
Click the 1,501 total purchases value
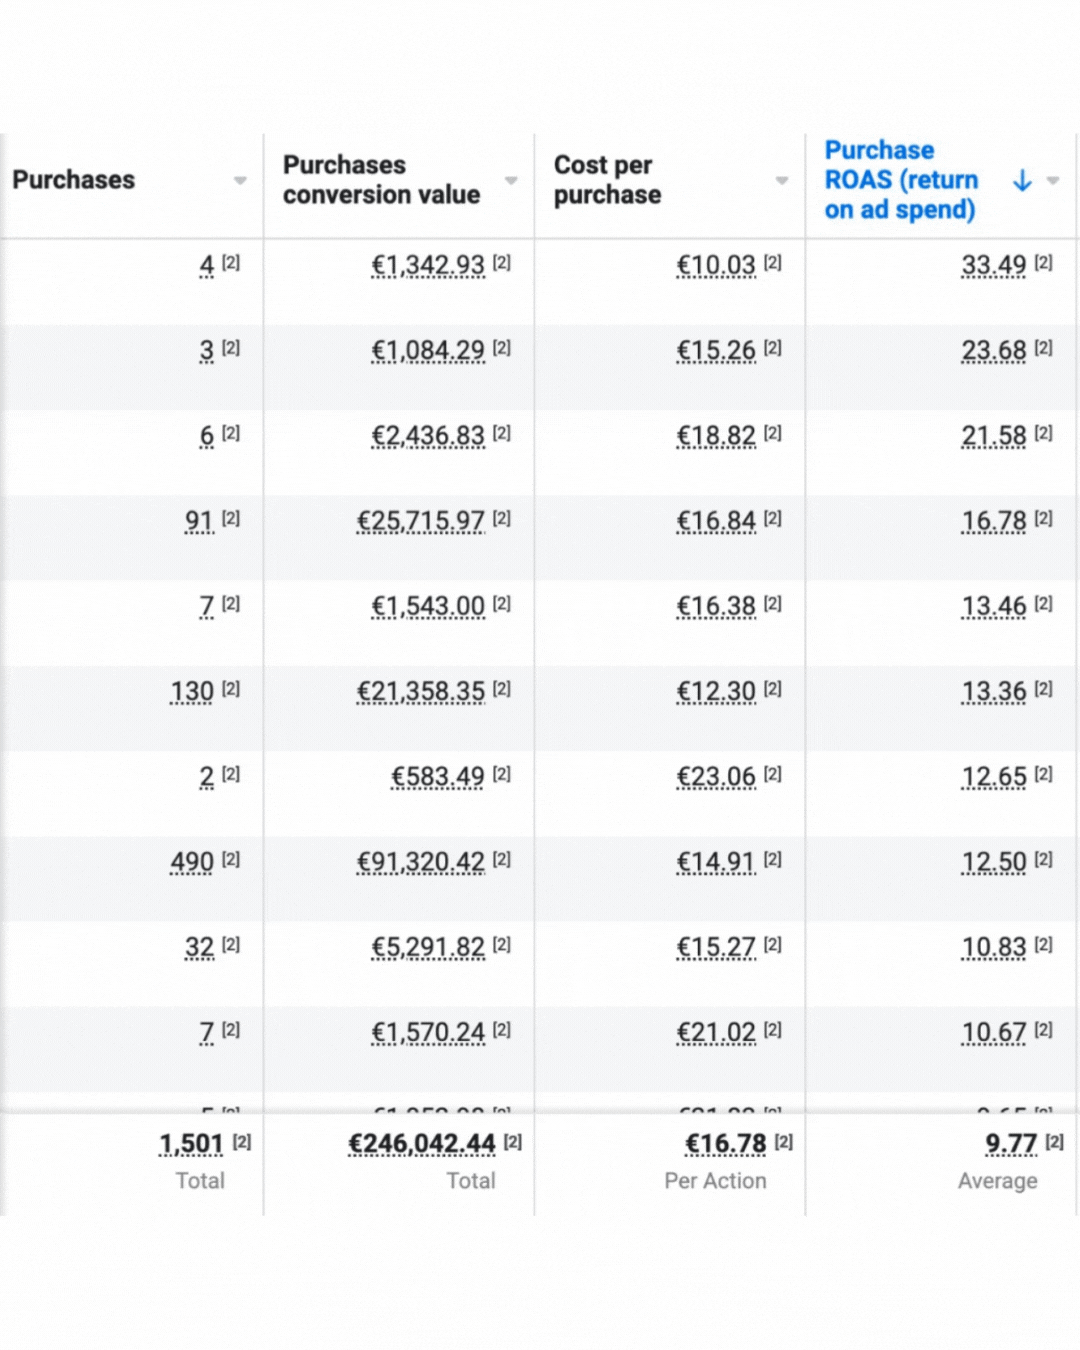point(191,1143)
